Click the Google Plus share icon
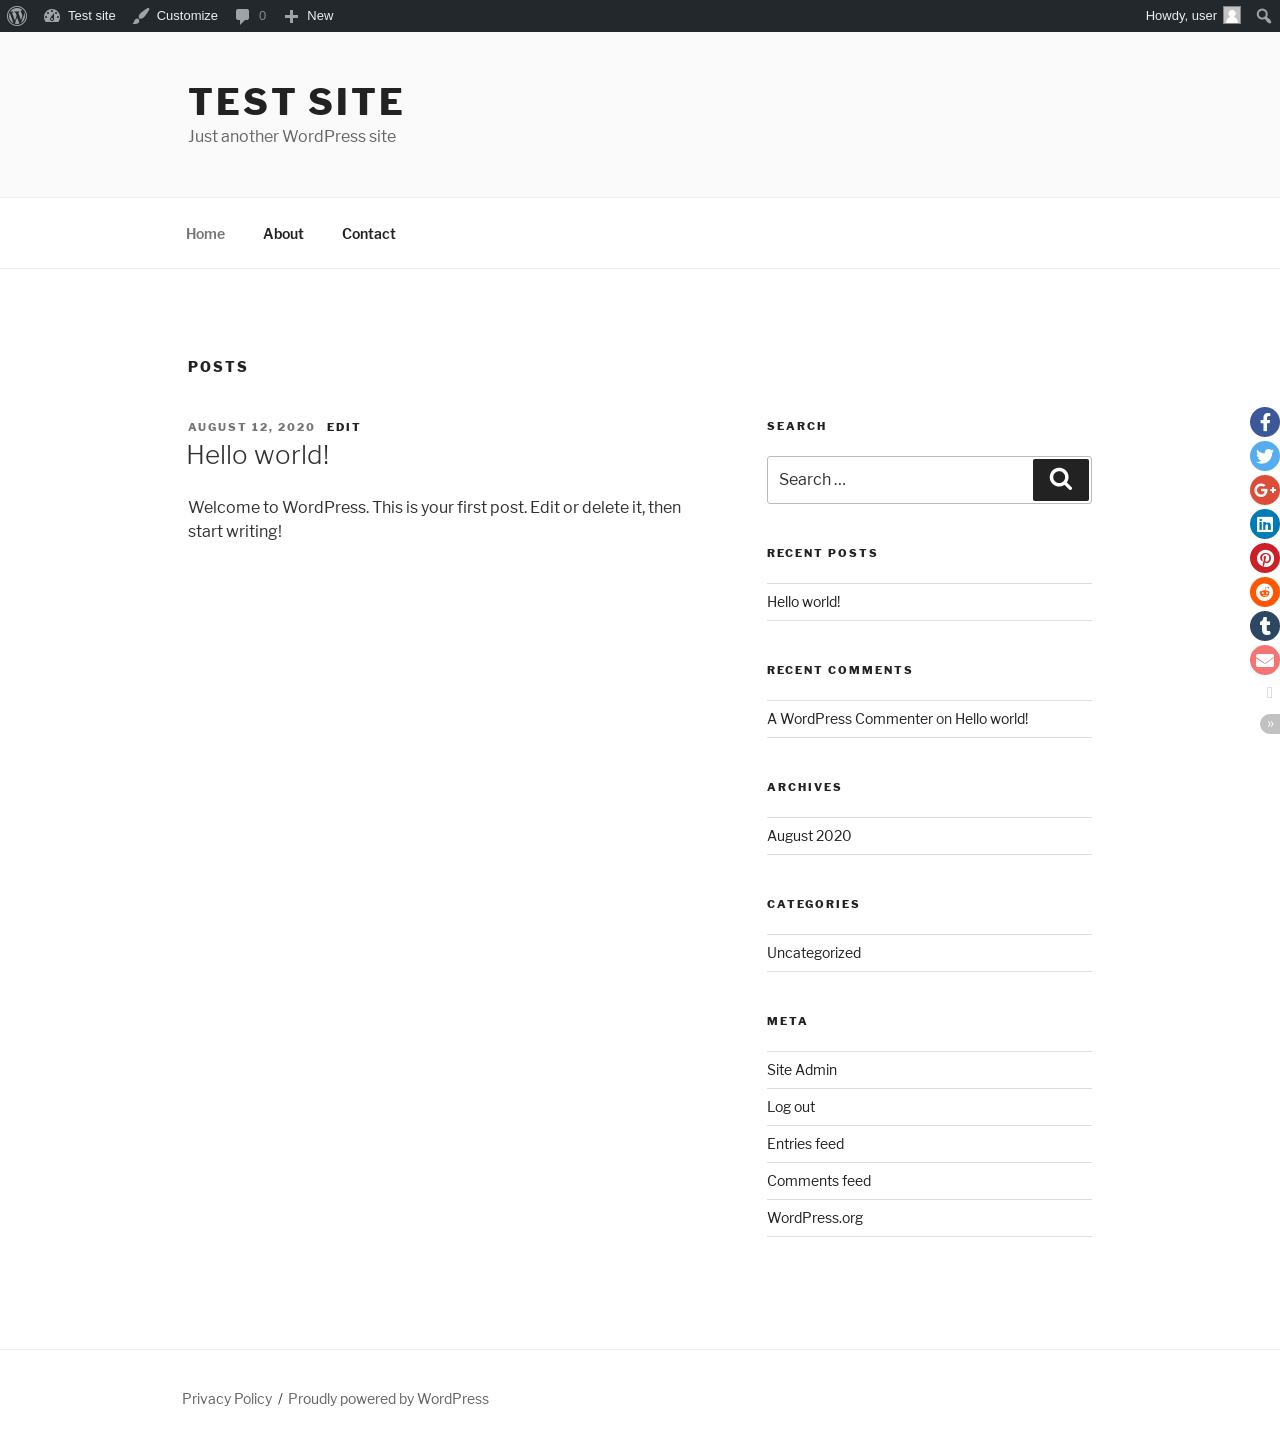Screen dimensions: 1280x1445 pyautogui.click(x=1265, y=490)
